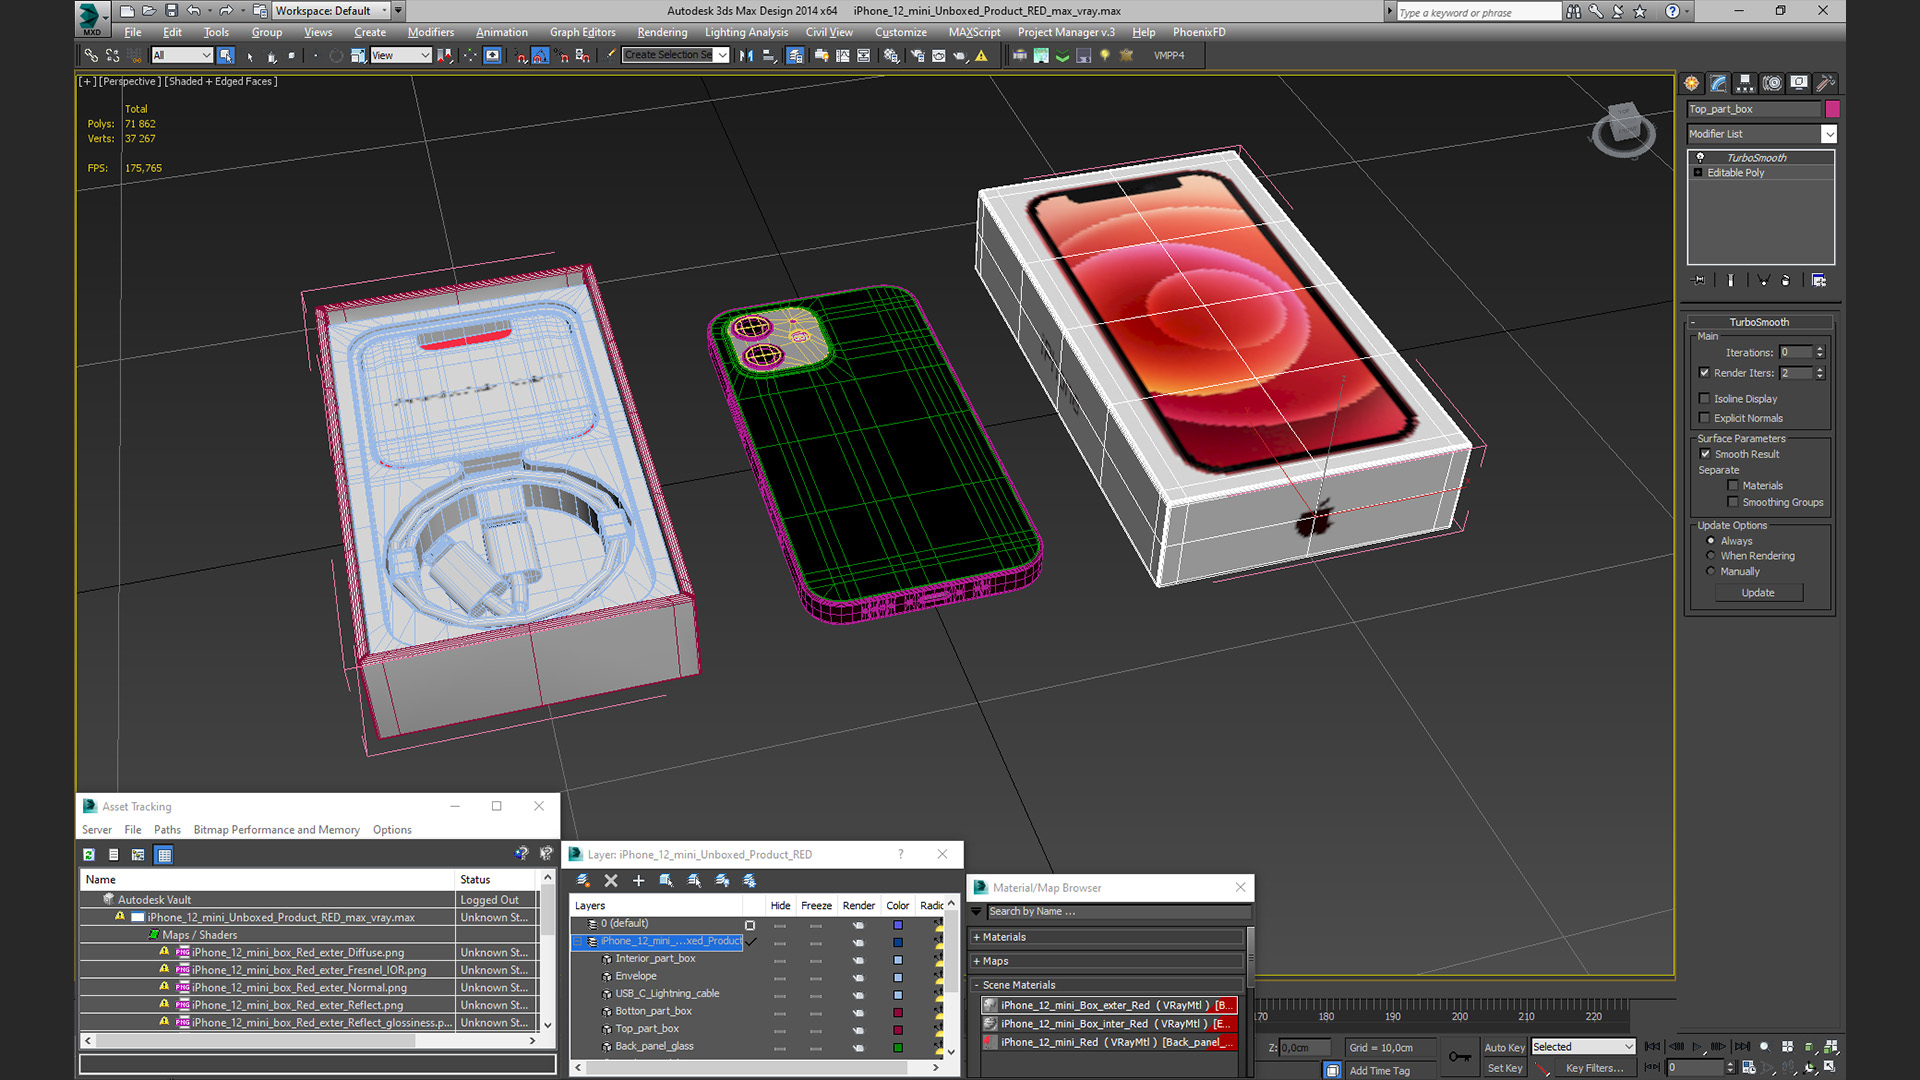
Task: Open Paths menu in Asset Tracking window
Action: [x=167, y=830]
